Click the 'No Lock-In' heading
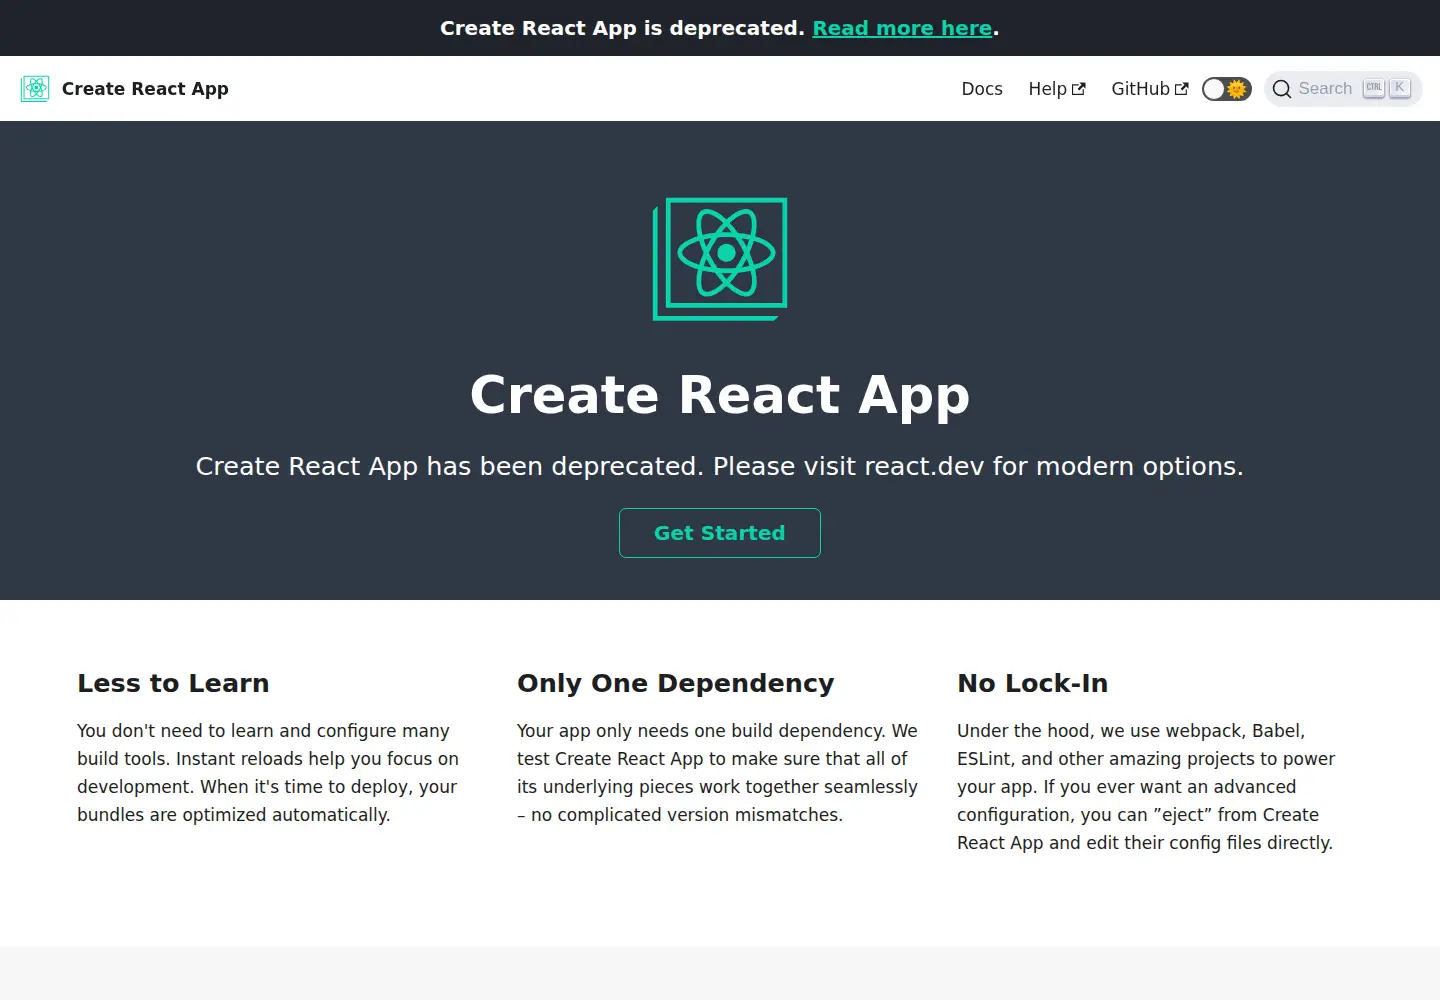Image resolution: width=1440 pixels, height=1000 pixels. click(x=1032, y=683)
